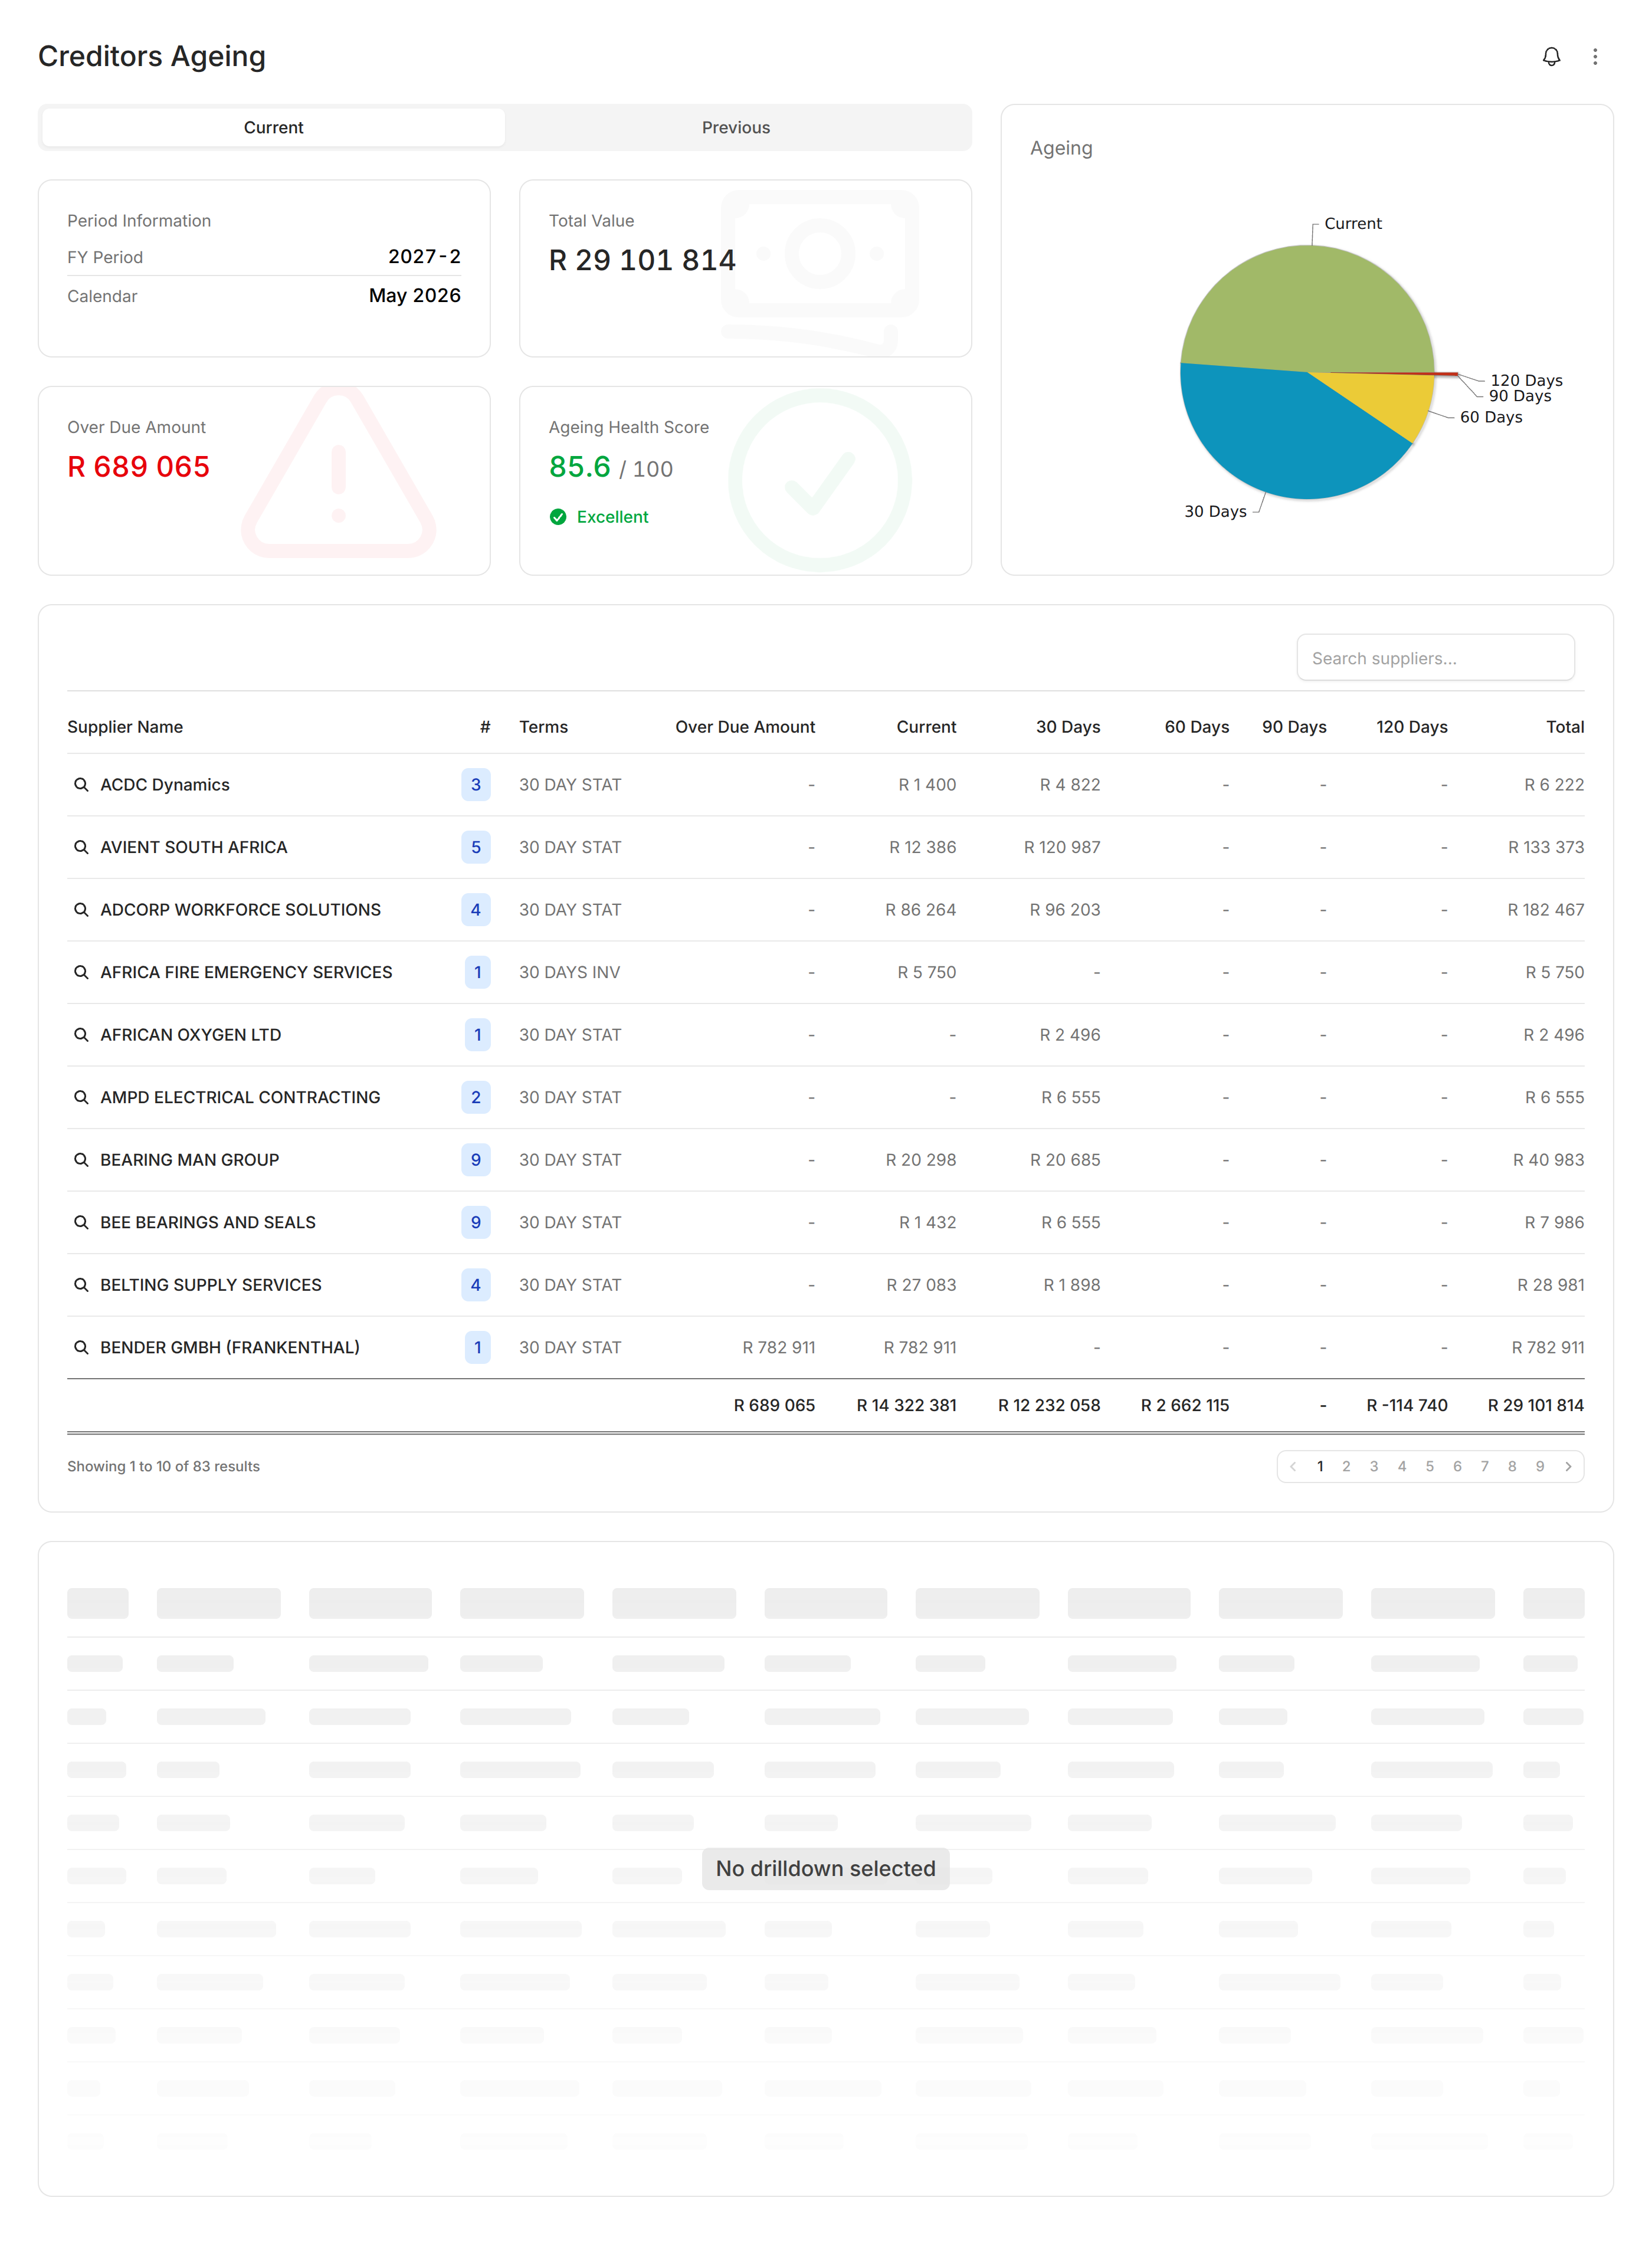Click the count badge 9 for BEARING MAN GROUP

pos(476,1160)
